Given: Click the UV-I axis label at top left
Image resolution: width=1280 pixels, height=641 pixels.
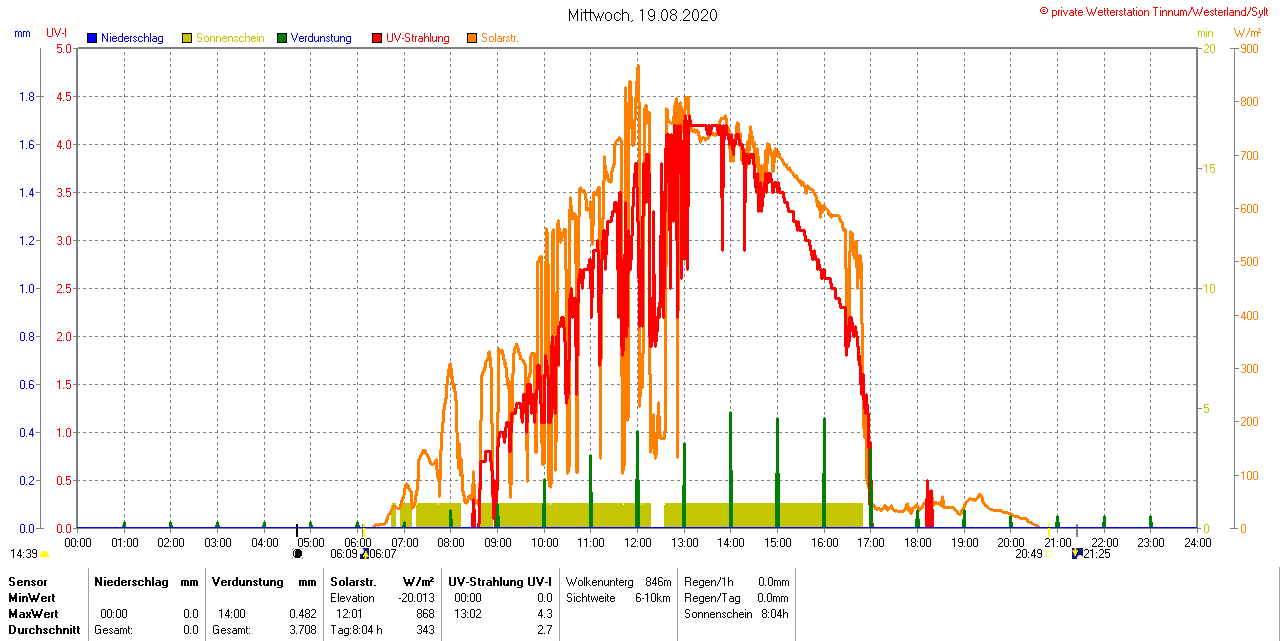Looking at the screenshot, I should [x=57, y=33].
